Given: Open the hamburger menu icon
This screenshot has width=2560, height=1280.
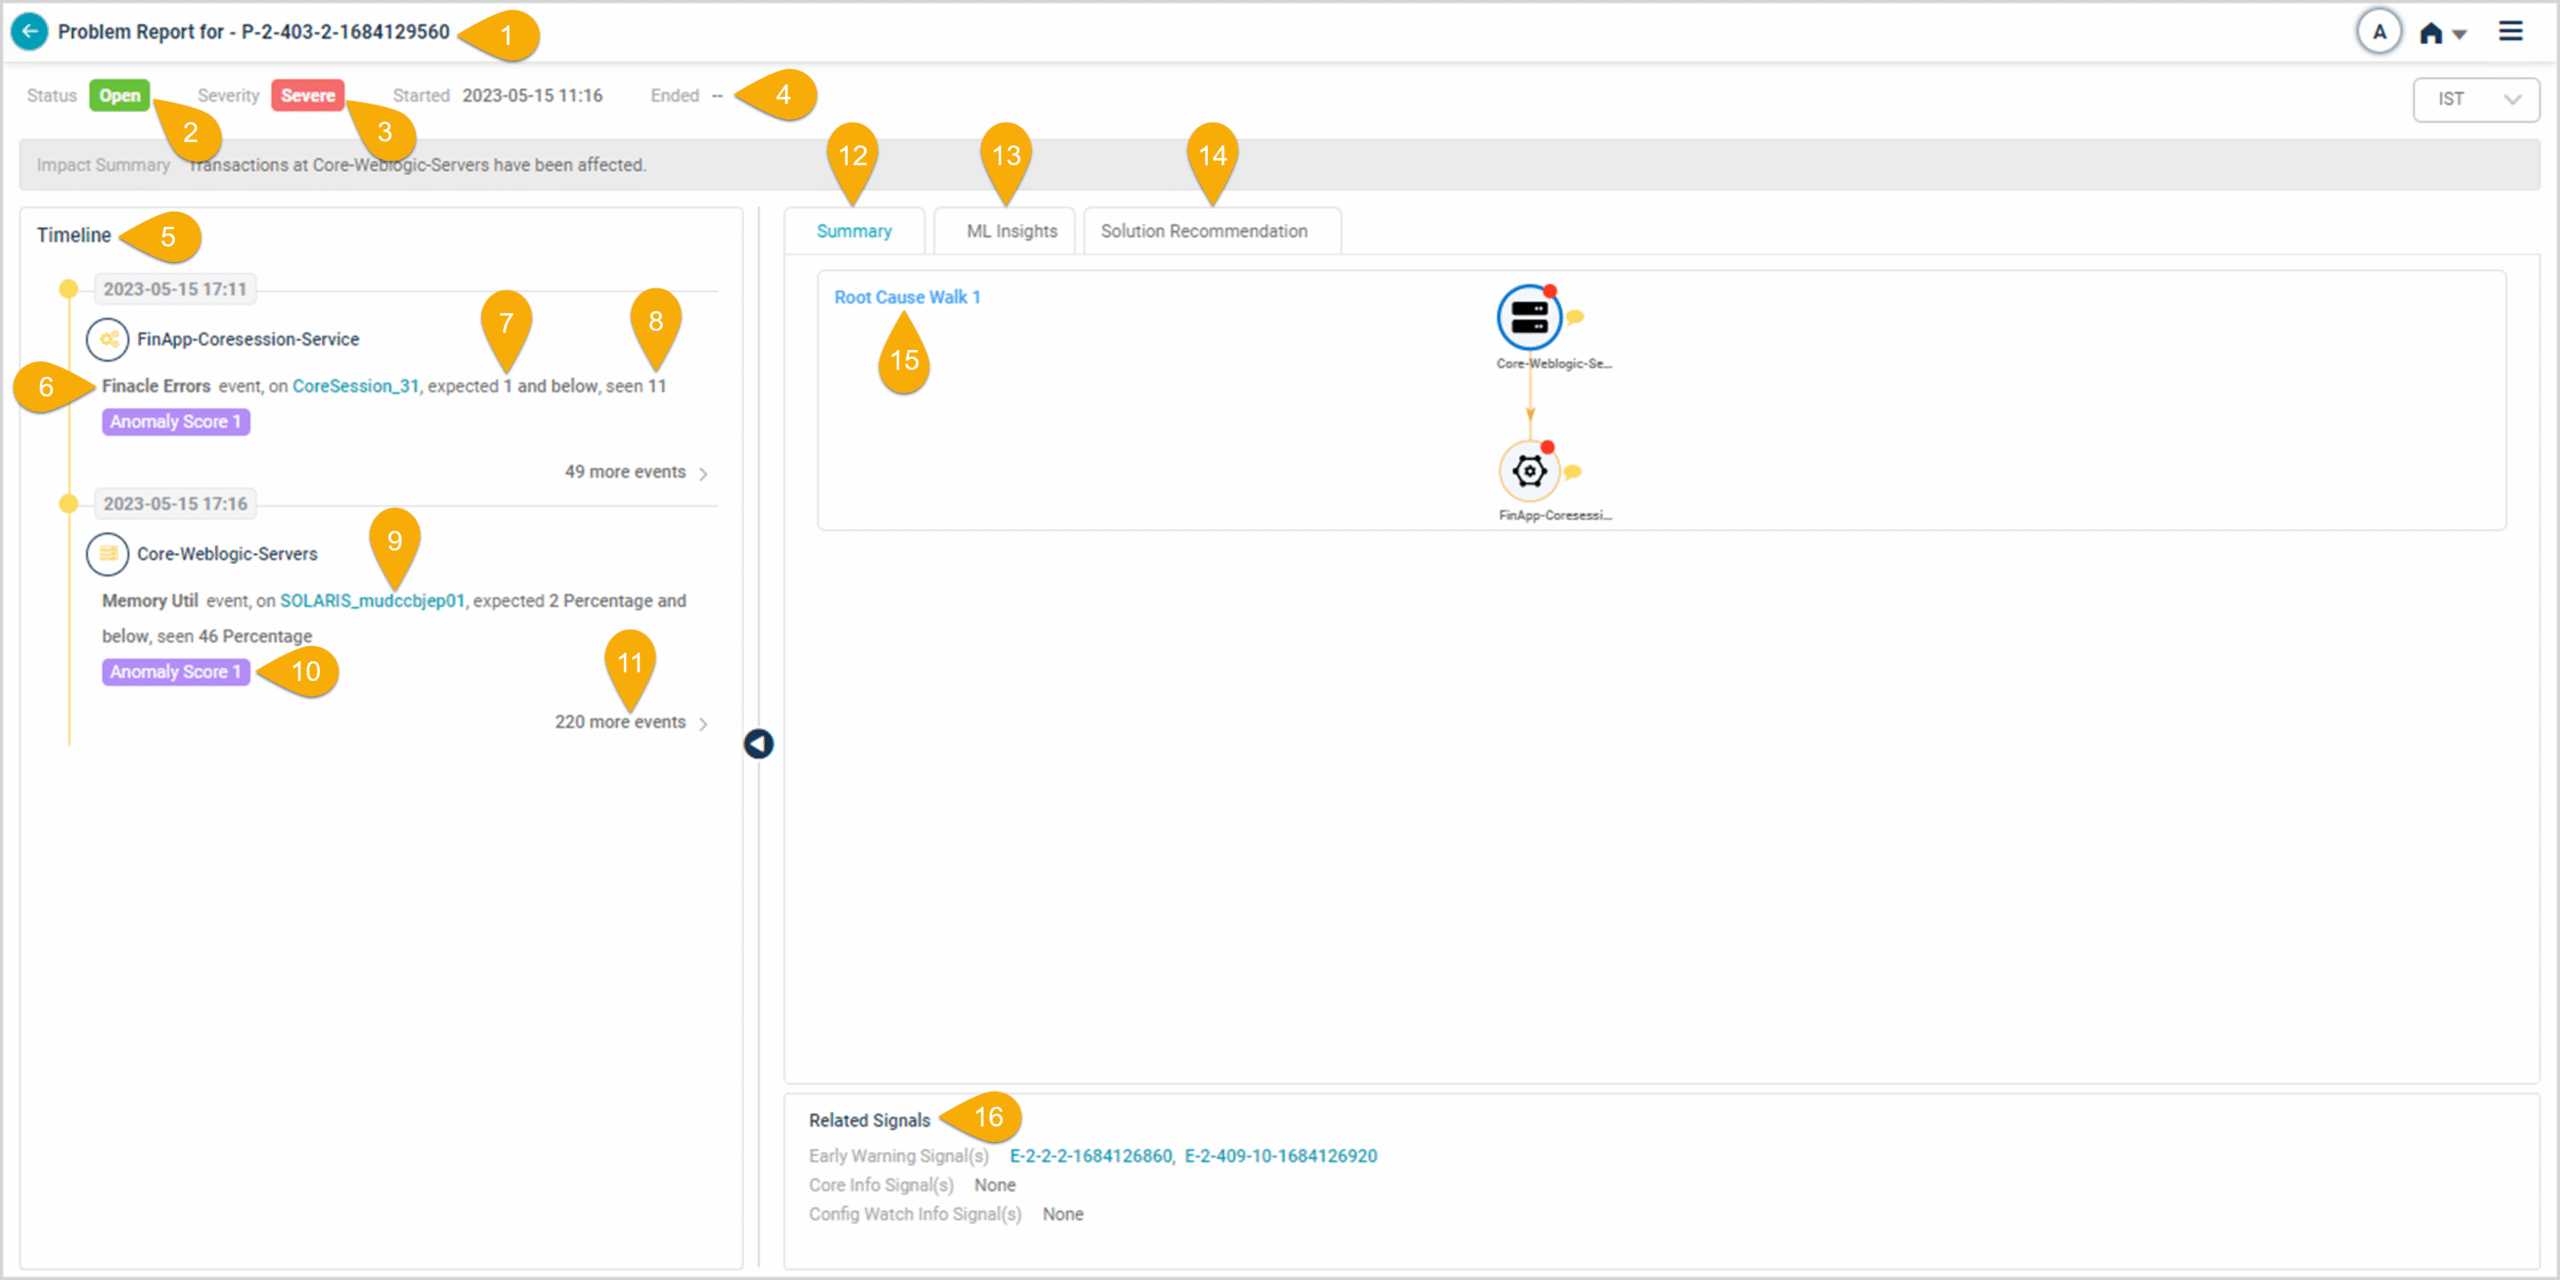Looking at the screenshot, I should [x=2510, y=32].
